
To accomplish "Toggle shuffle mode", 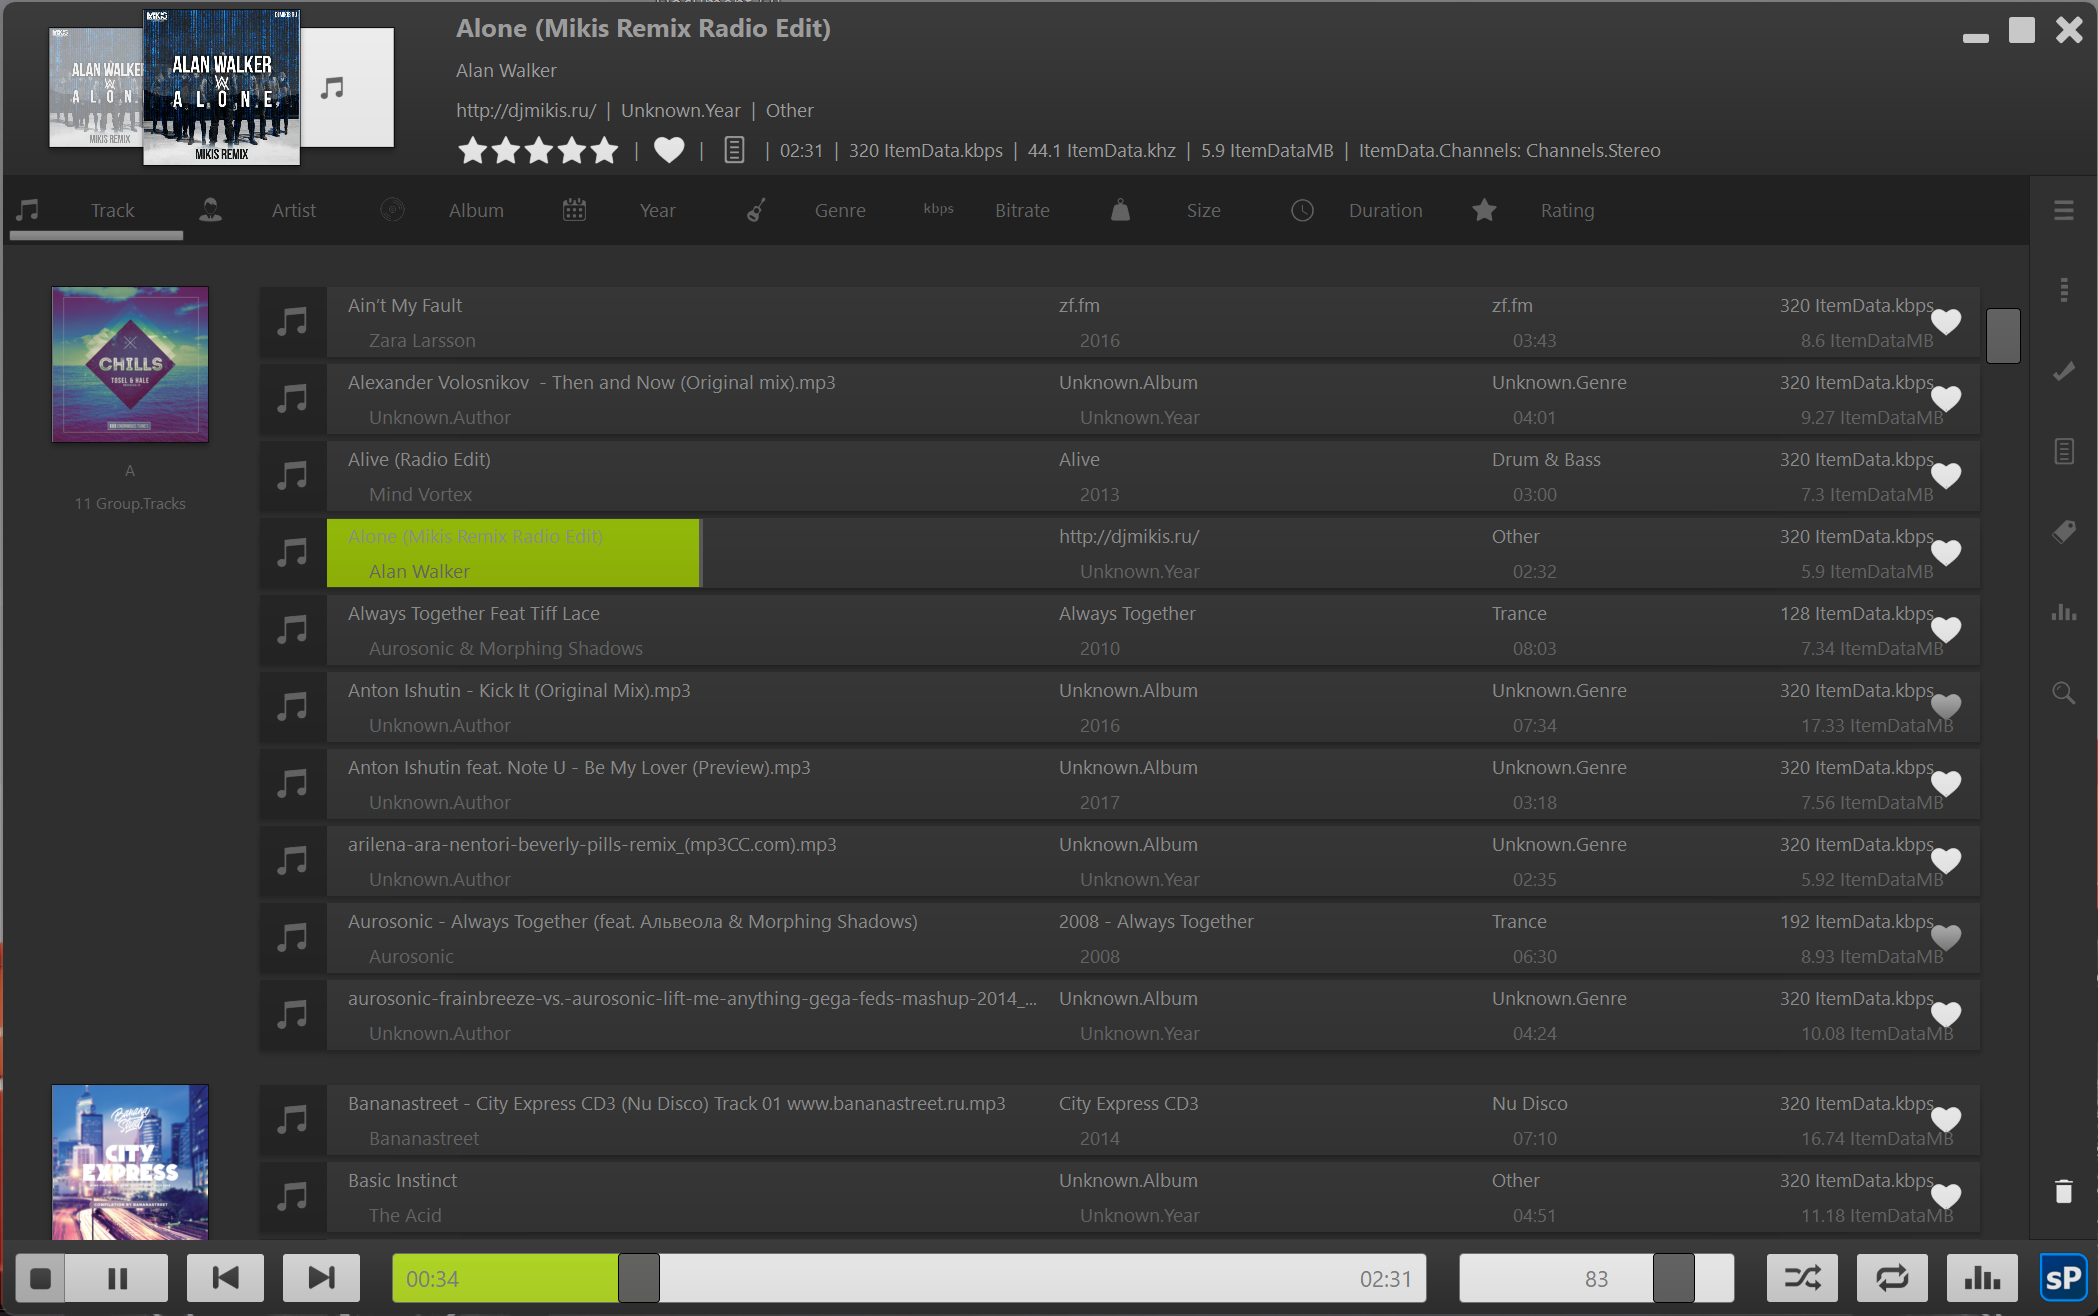I will pyautogui.click(x=1802, y=1278).
